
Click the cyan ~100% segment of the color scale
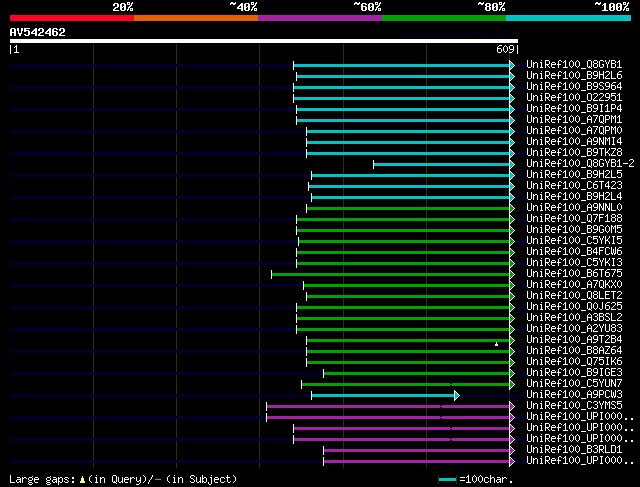(x=569, y=18)
